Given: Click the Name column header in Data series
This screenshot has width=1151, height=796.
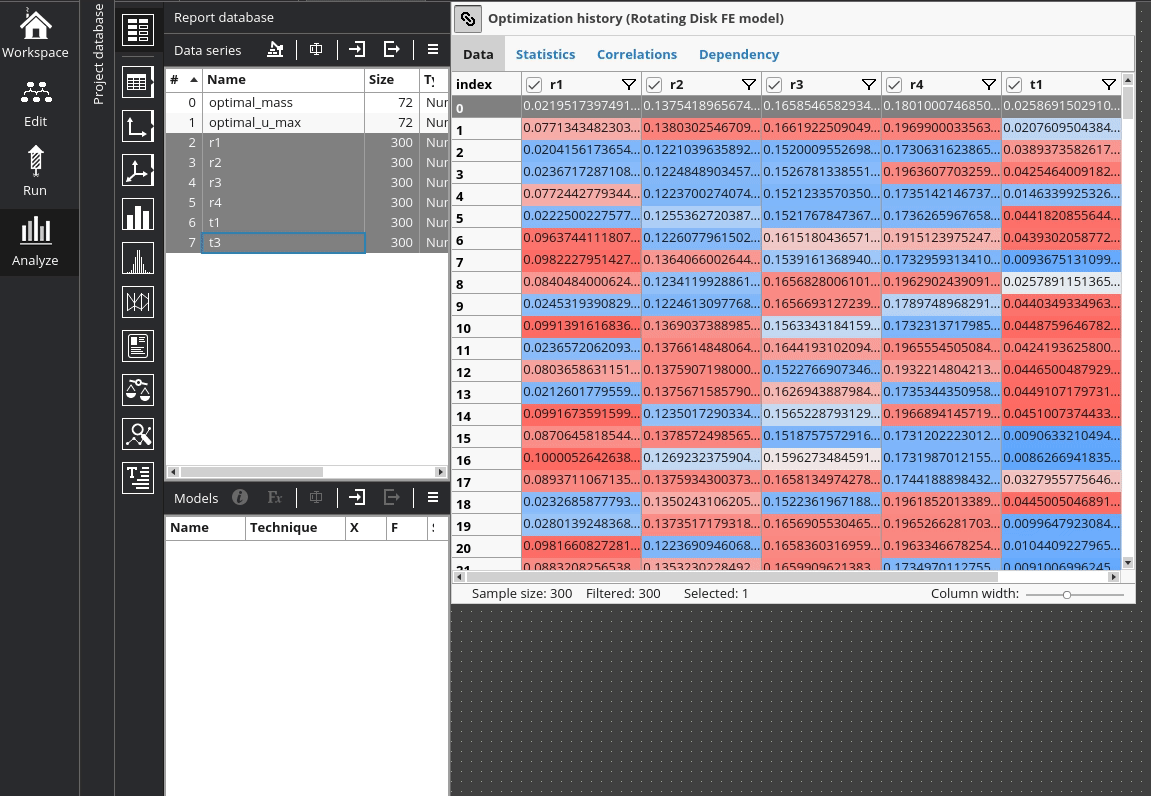Looking at the screenshot, I should (x=283, y=80).
